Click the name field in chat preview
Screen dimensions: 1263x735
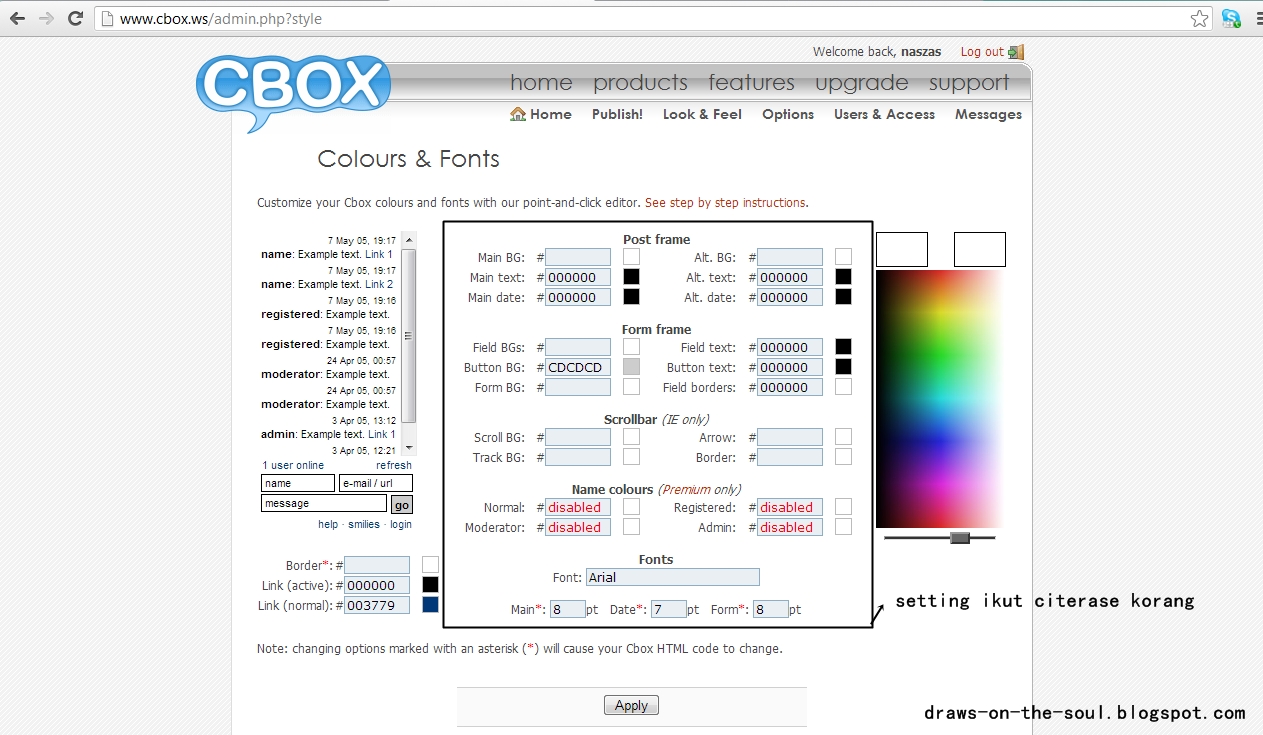298,483
